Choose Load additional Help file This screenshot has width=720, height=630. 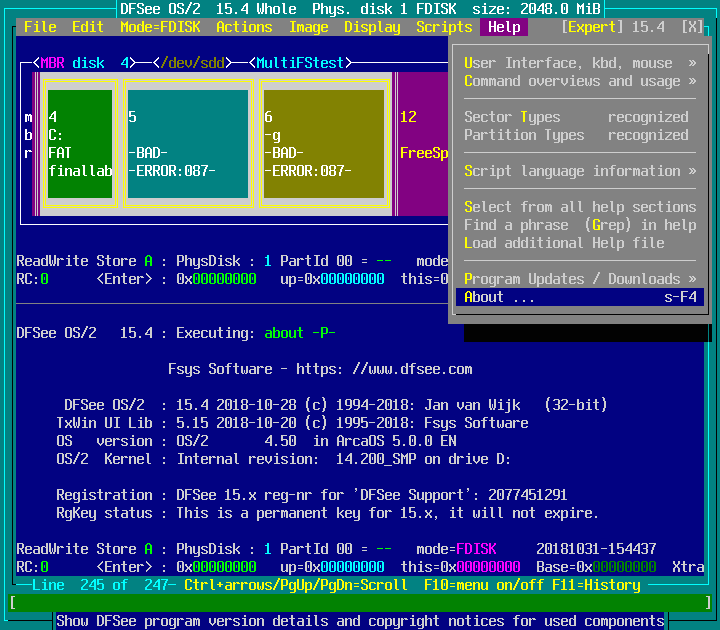(564, 243)
